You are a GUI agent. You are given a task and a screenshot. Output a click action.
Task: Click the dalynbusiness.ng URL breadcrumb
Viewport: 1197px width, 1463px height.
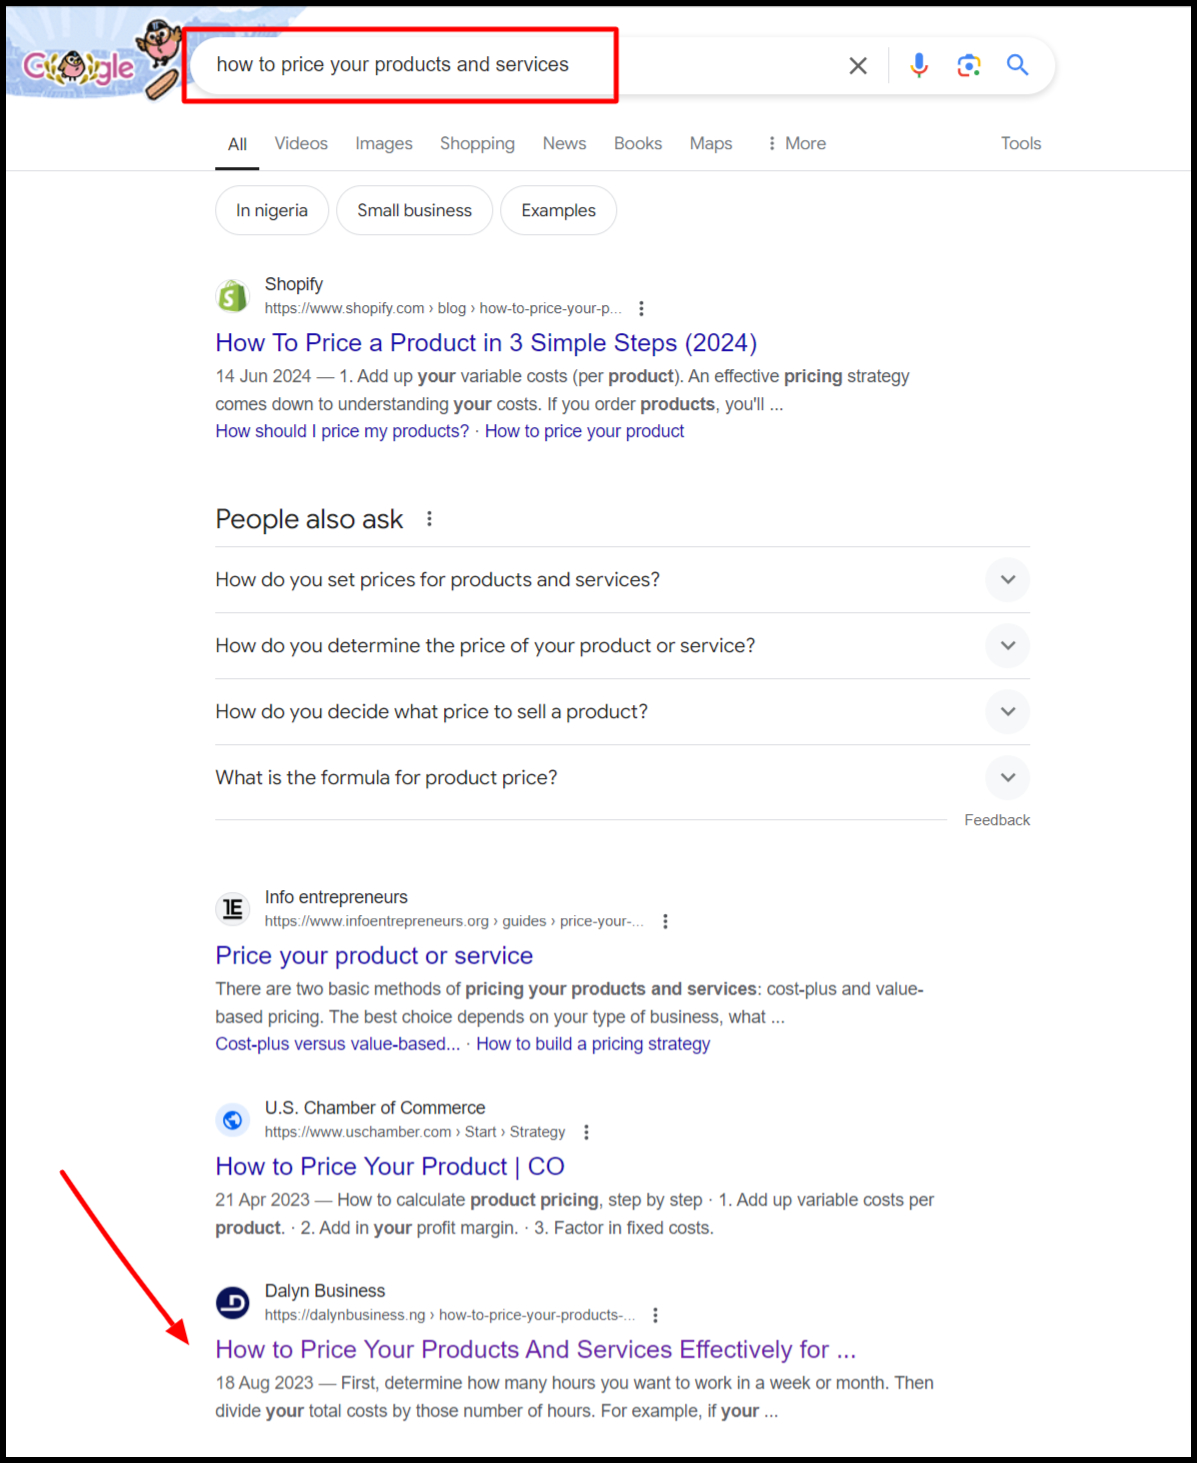click(x=450, y=1315)
